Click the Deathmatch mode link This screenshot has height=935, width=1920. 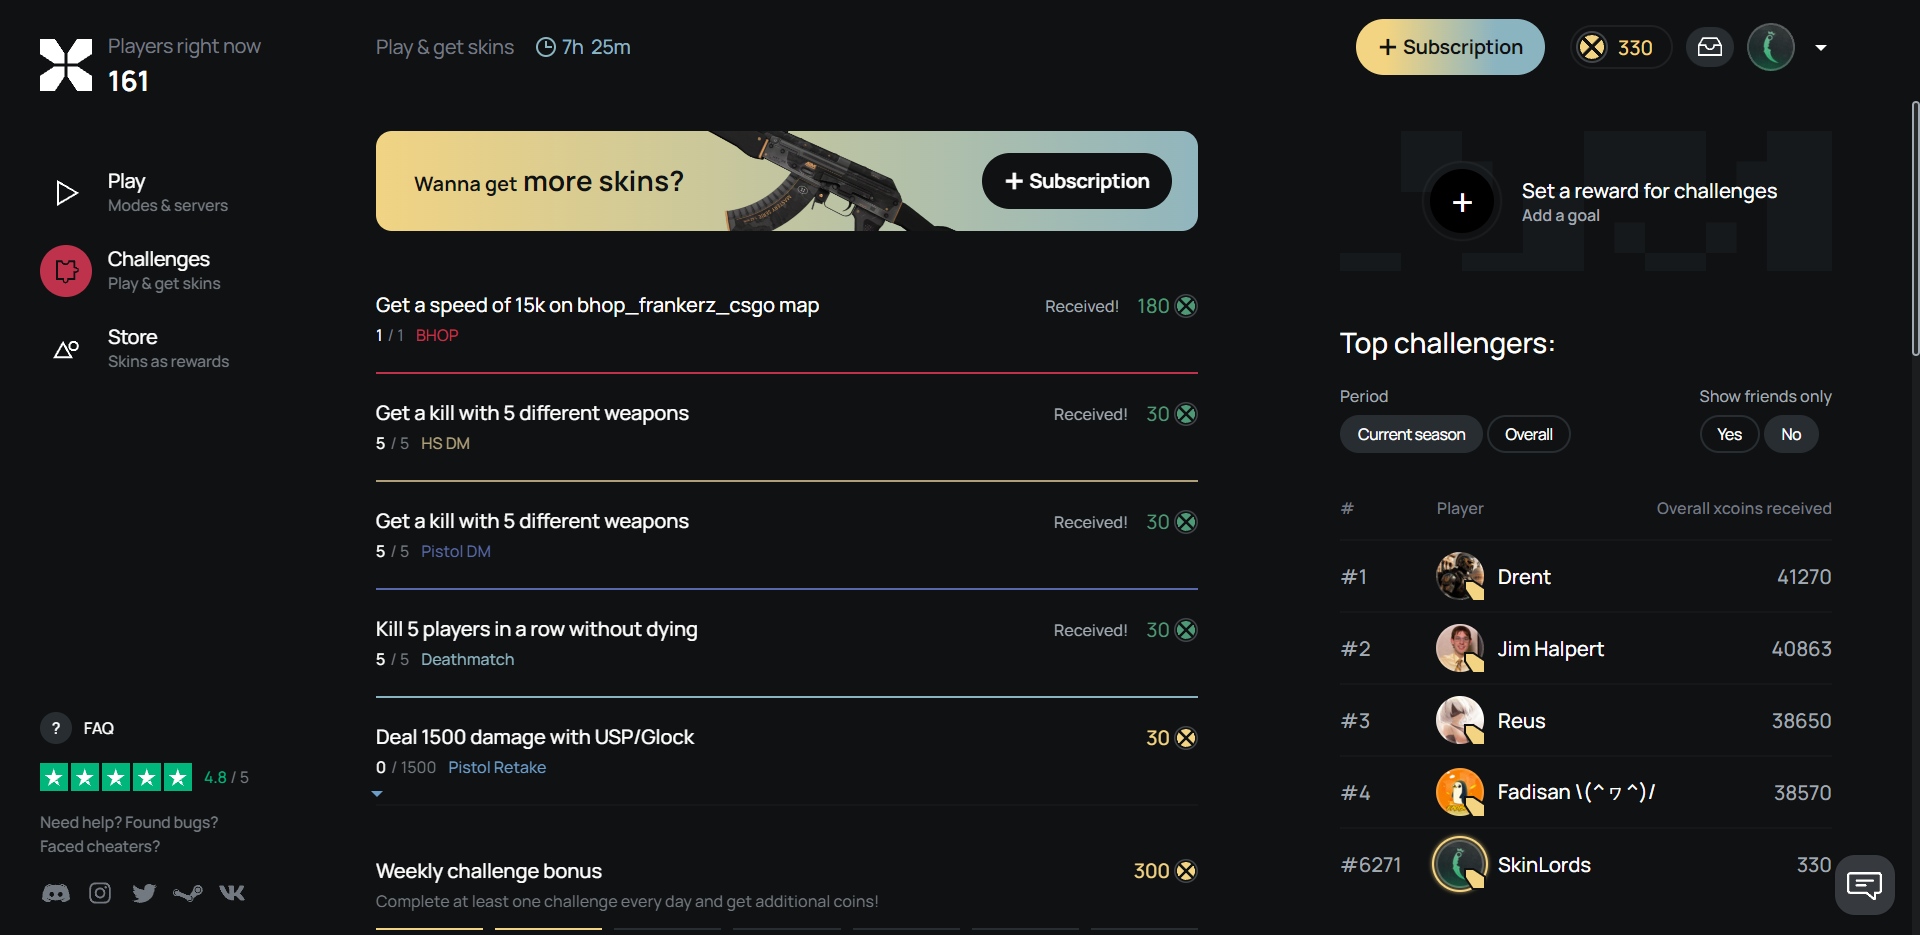[x=467, y=659]
